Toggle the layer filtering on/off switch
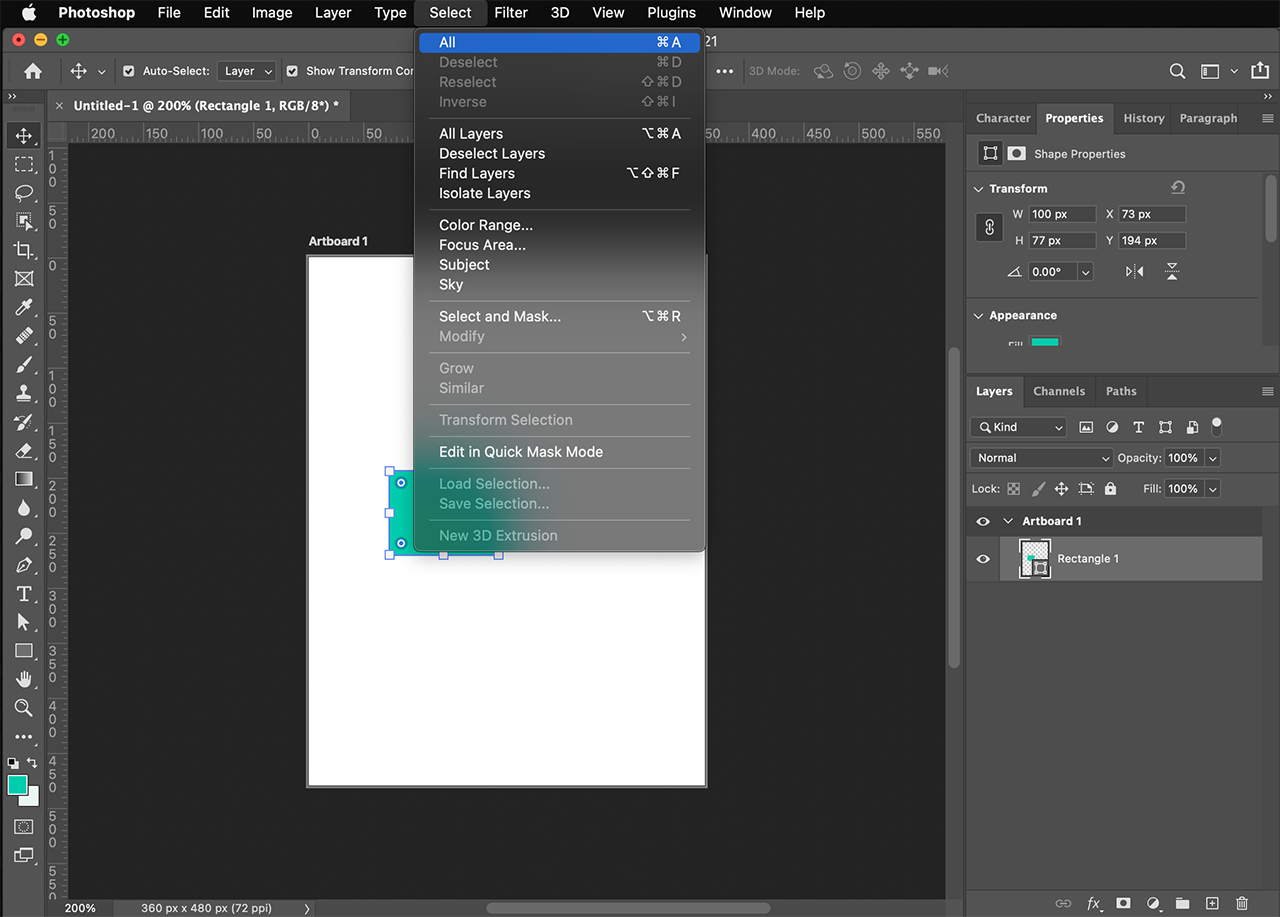The height and width of the screenshot is (917, 1280). 1217,427
